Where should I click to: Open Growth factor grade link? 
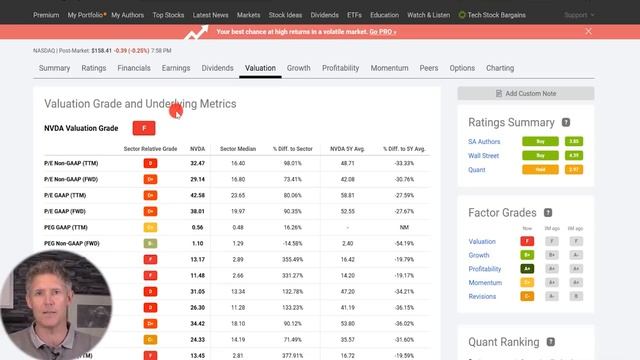tap(479, 255)
